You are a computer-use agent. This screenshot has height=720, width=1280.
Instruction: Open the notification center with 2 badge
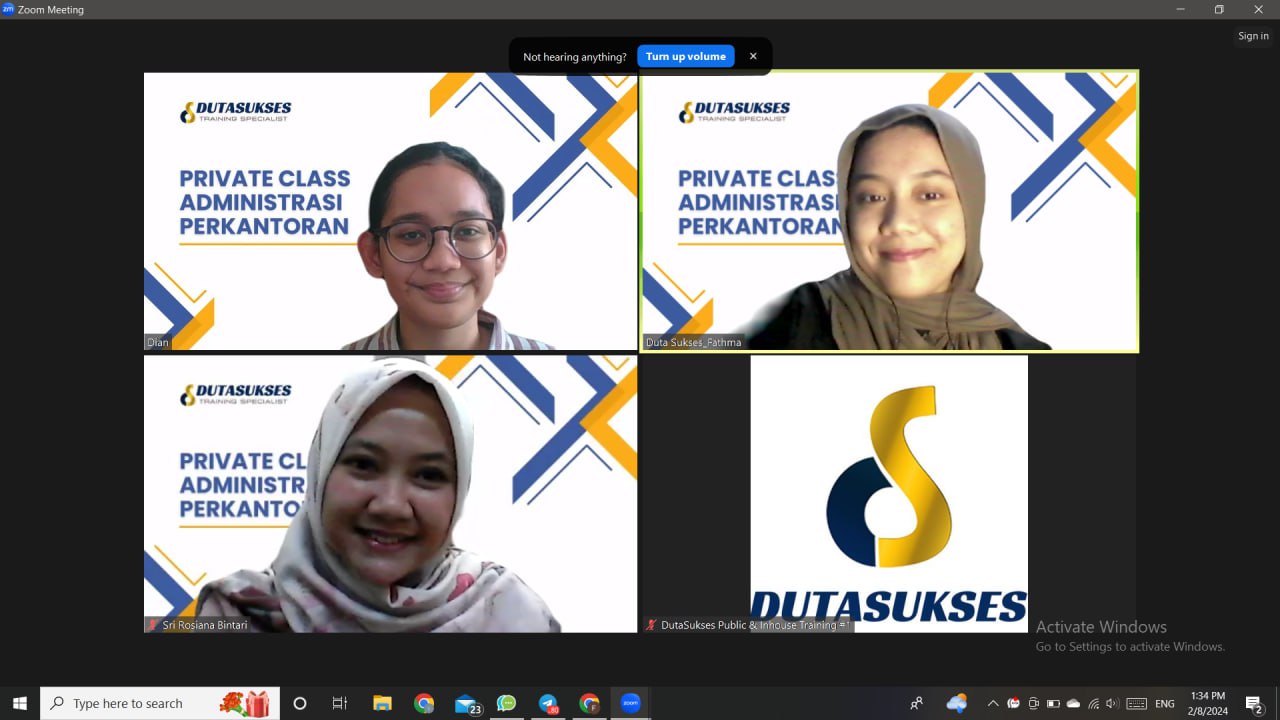1254,703
